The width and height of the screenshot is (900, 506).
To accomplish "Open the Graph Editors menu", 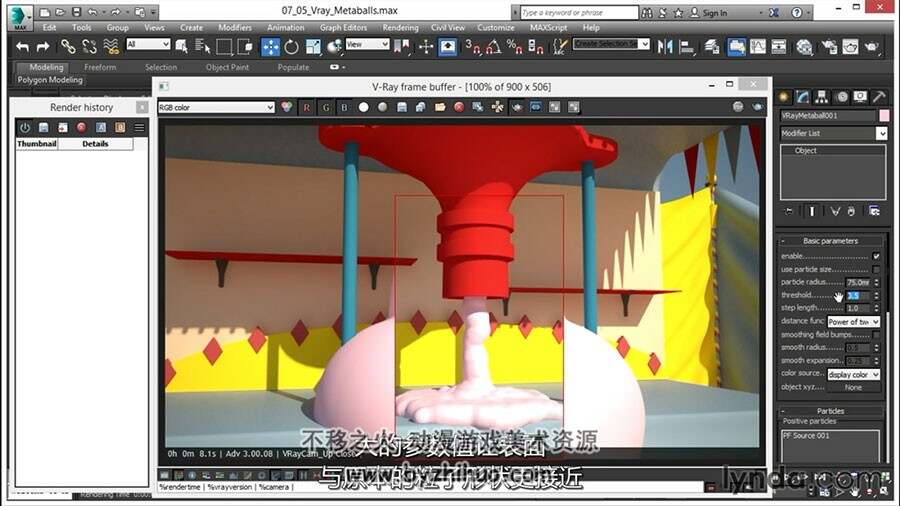I will tap(343, 28).
